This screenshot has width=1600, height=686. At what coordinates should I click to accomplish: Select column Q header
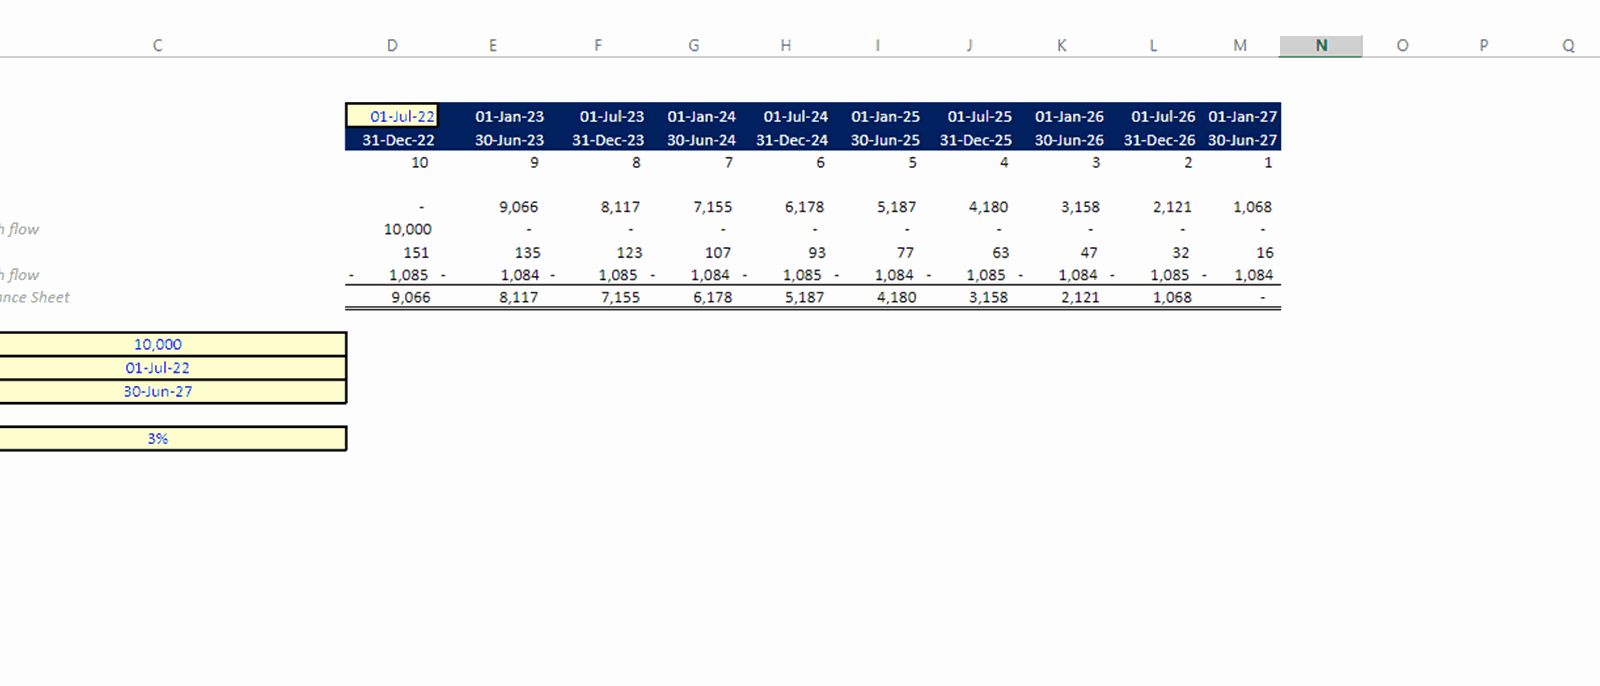pos(1567,46)
